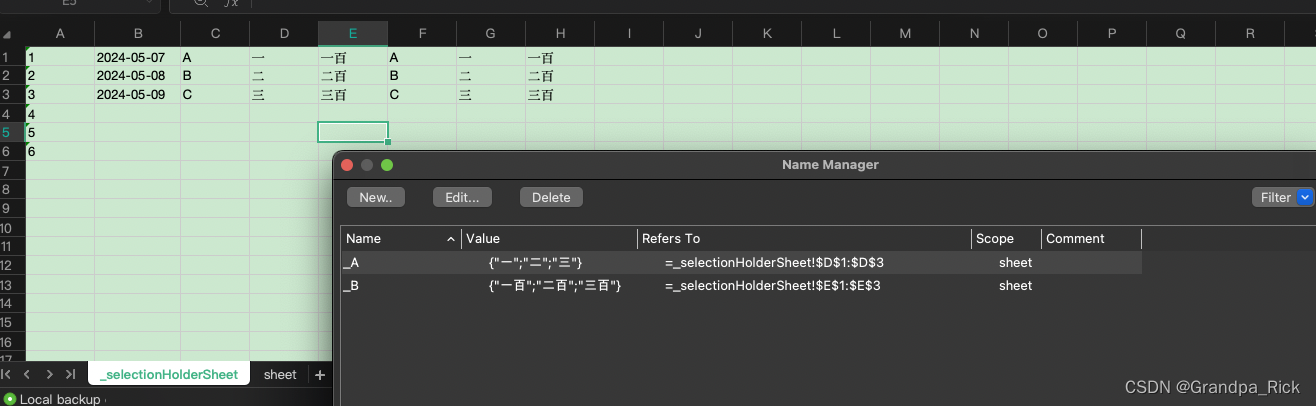This screenshot has width=1316, height=406.
Task: Select cell E2 containing 二百
Action: 353,76
